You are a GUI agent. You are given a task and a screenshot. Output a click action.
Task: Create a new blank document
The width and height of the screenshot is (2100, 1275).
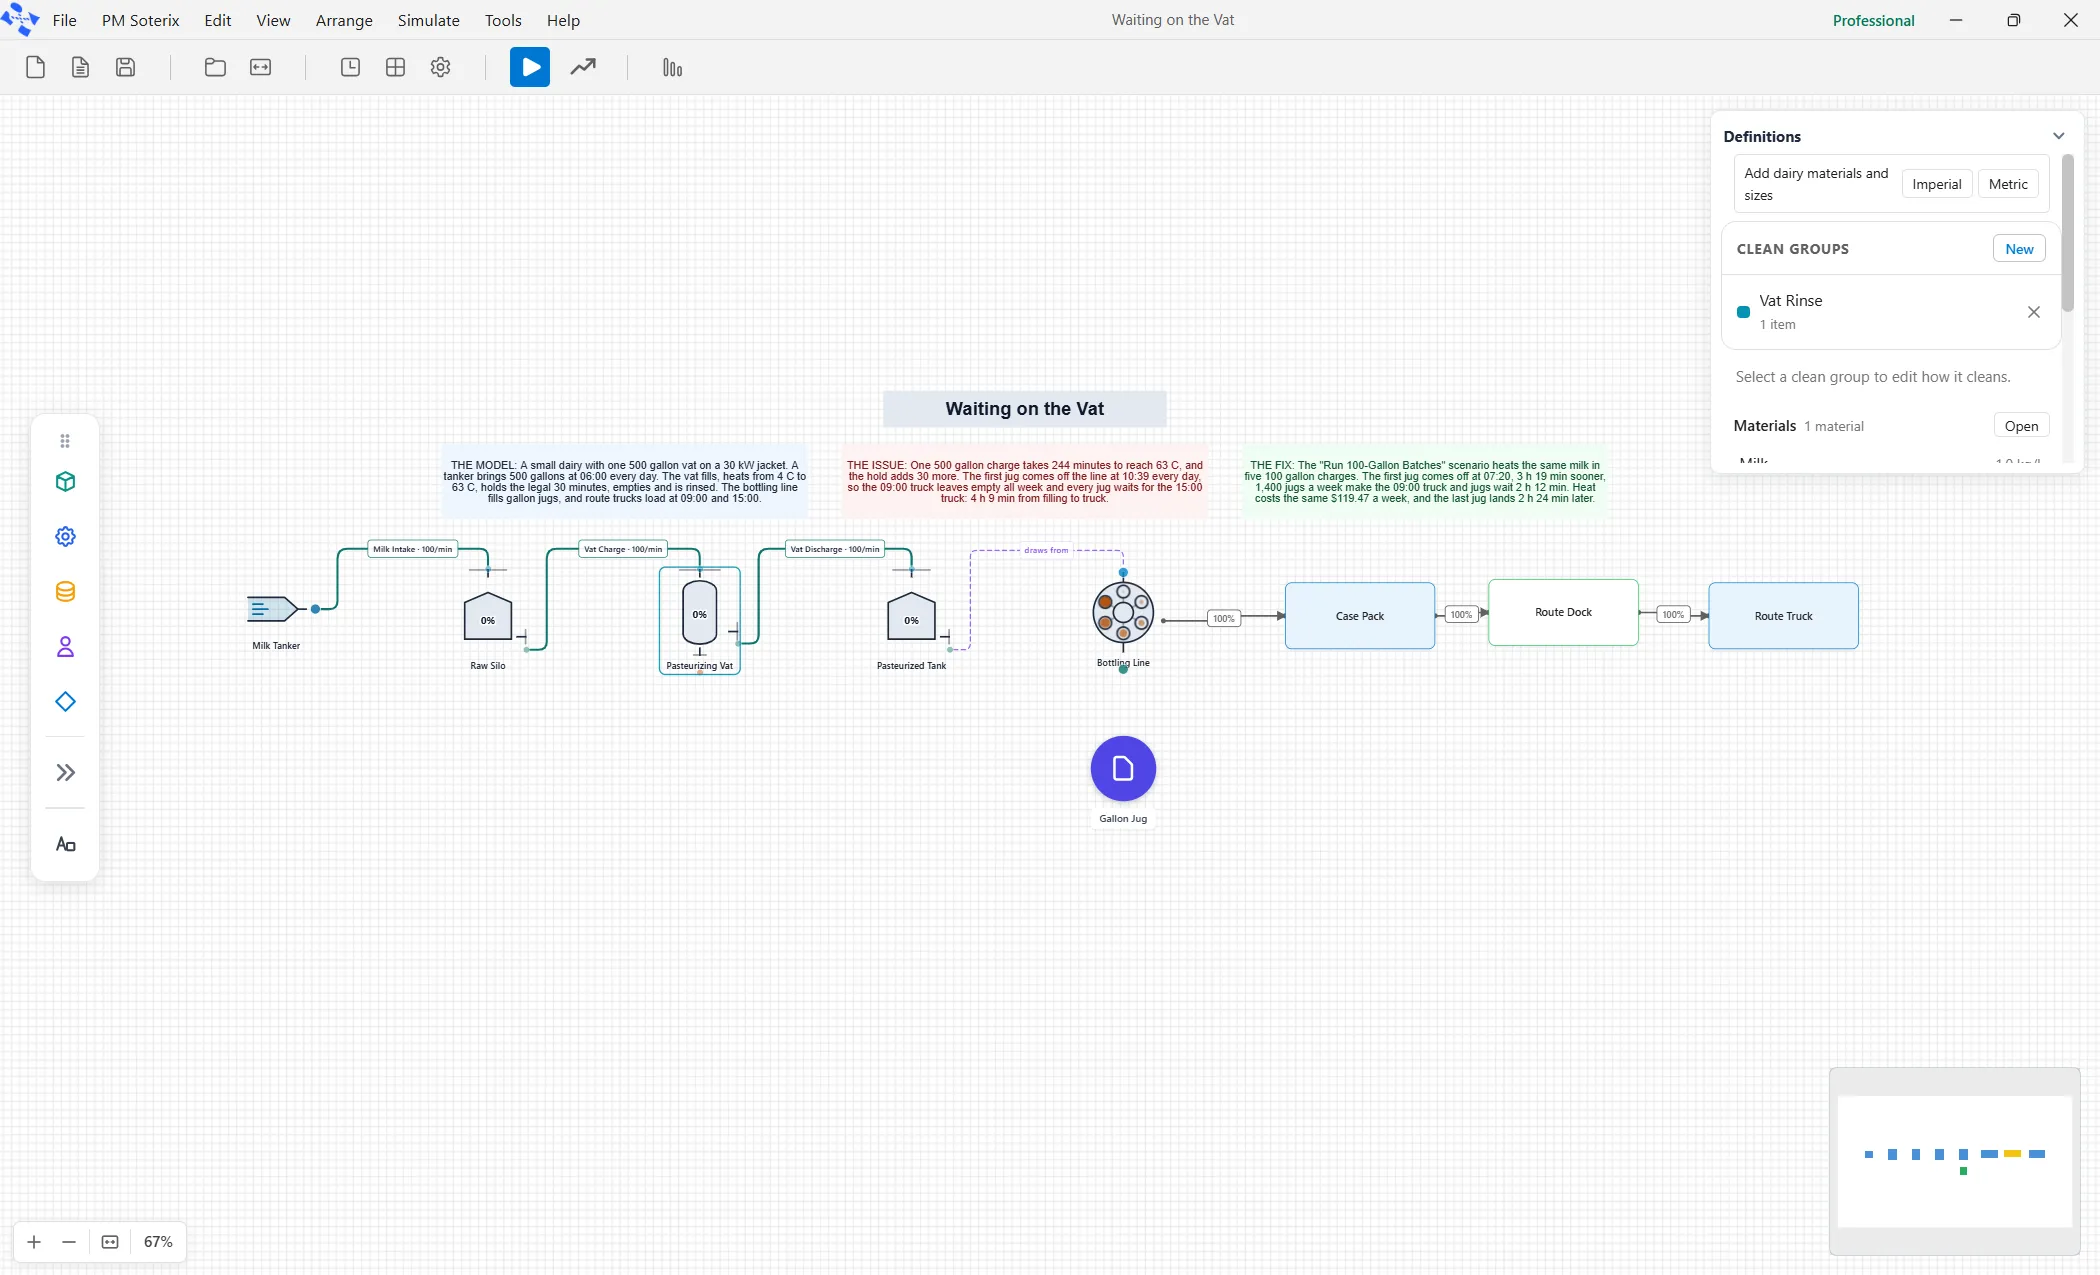(35, 67)
